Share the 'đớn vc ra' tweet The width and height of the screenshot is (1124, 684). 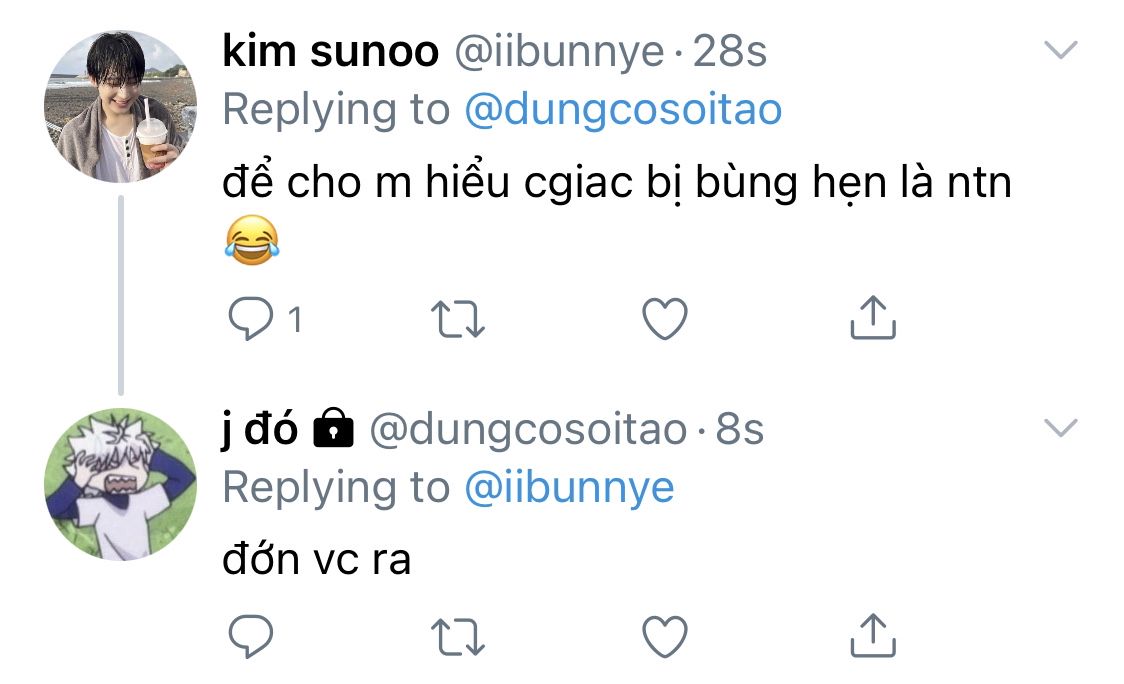[872, 633]
